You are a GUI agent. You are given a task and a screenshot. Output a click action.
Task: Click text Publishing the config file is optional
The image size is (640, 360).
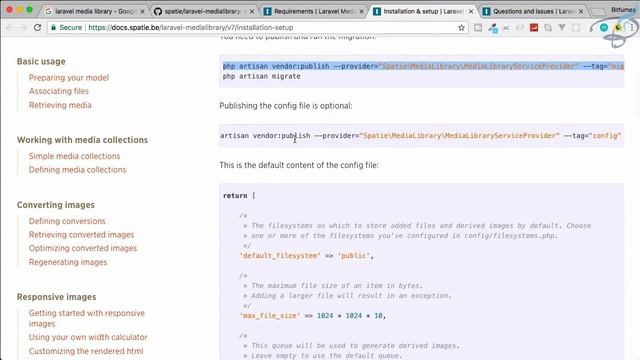286,106
